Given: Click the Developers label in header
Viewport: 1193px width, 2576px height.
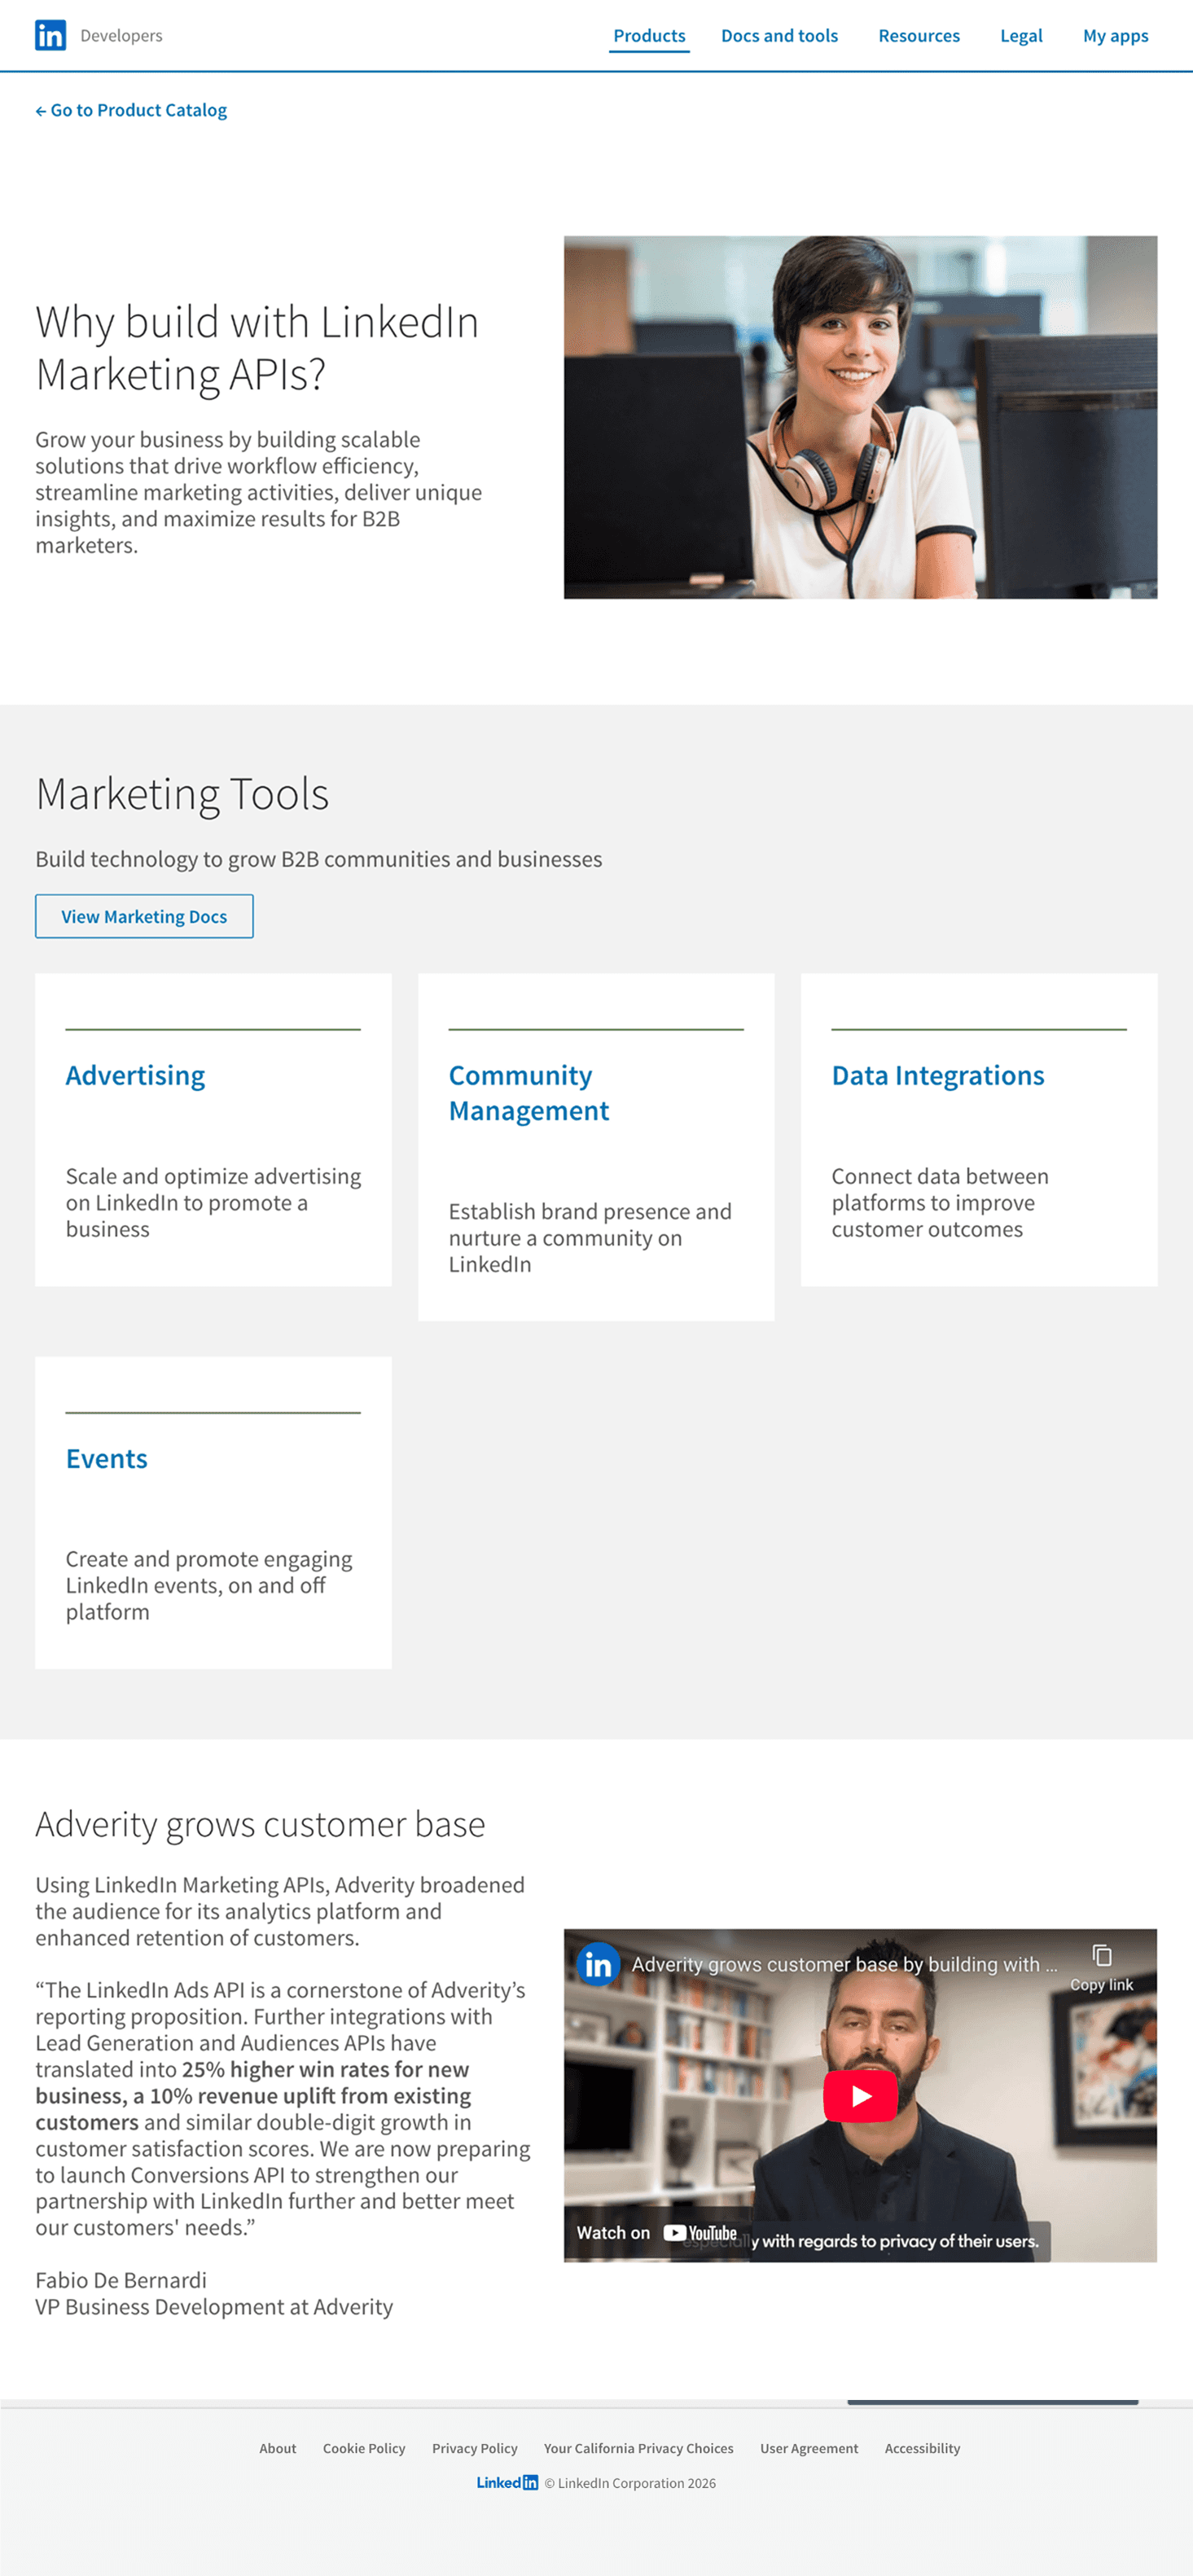Looking at the screenshot, I should tap(121, 36).
